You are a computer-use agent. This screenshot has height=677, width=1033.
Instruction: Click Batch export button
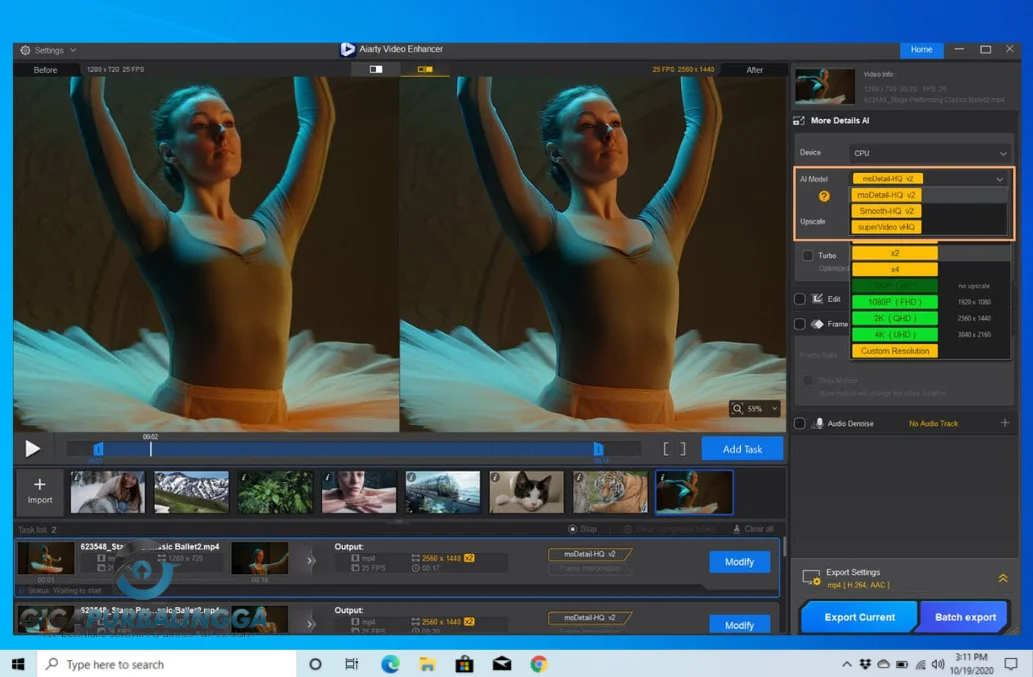[965, 617]
